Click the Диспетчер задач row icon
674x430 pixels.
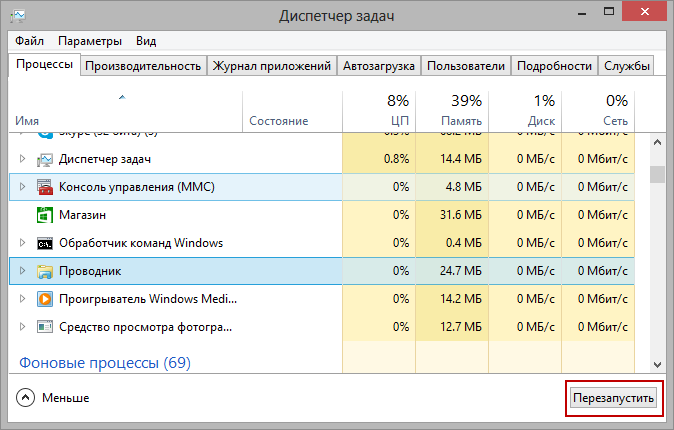(x=45, y=160)
